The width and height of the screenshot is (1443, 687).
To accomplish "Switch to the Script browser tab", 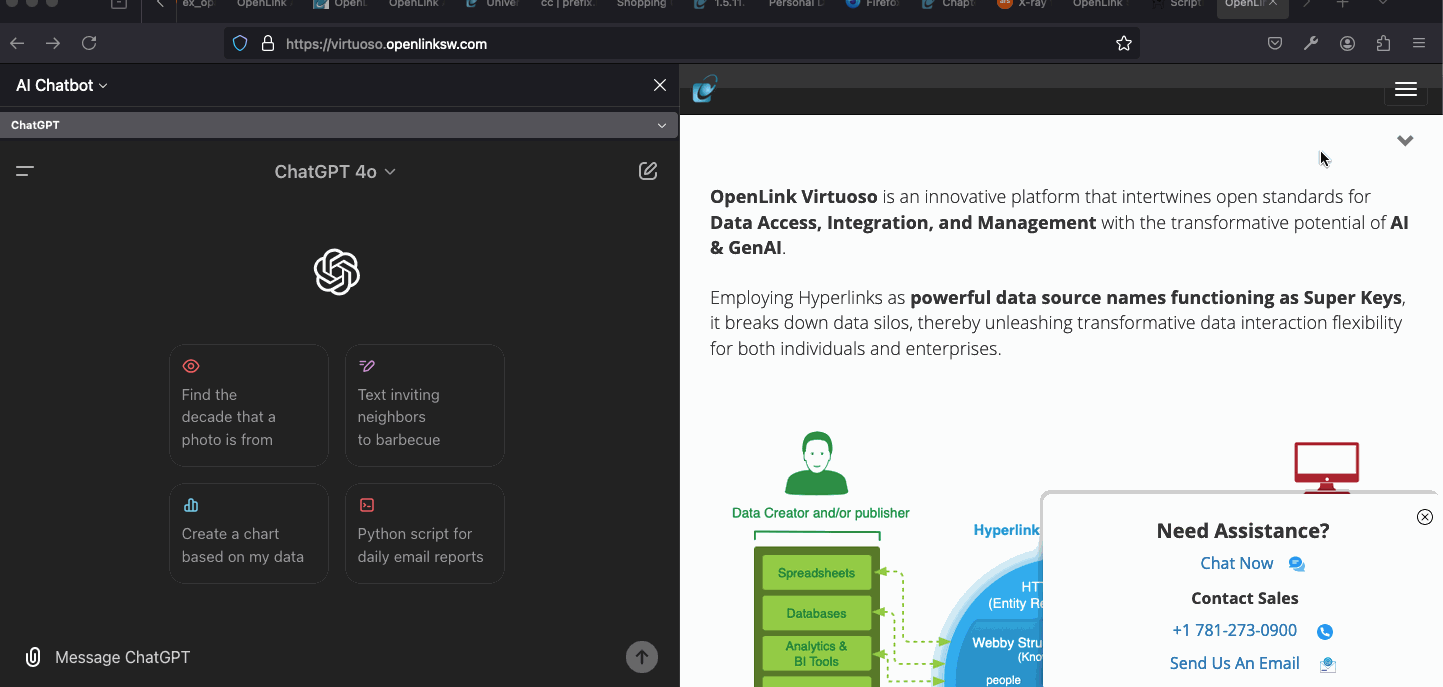I will click(1178, 5).
